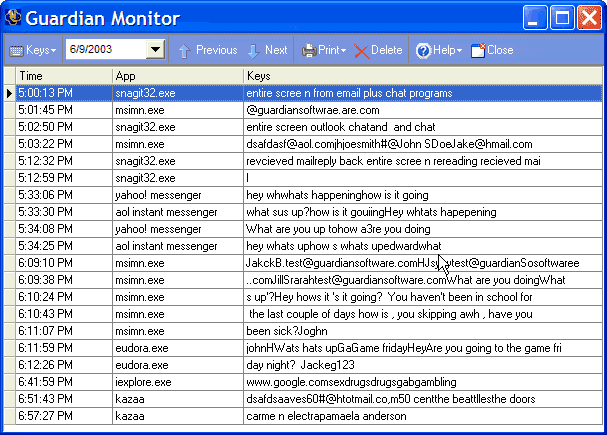Click 'hey whwhats happeninghow is it going' cell
The image size is (607, 435).
[x=423, y=195]
